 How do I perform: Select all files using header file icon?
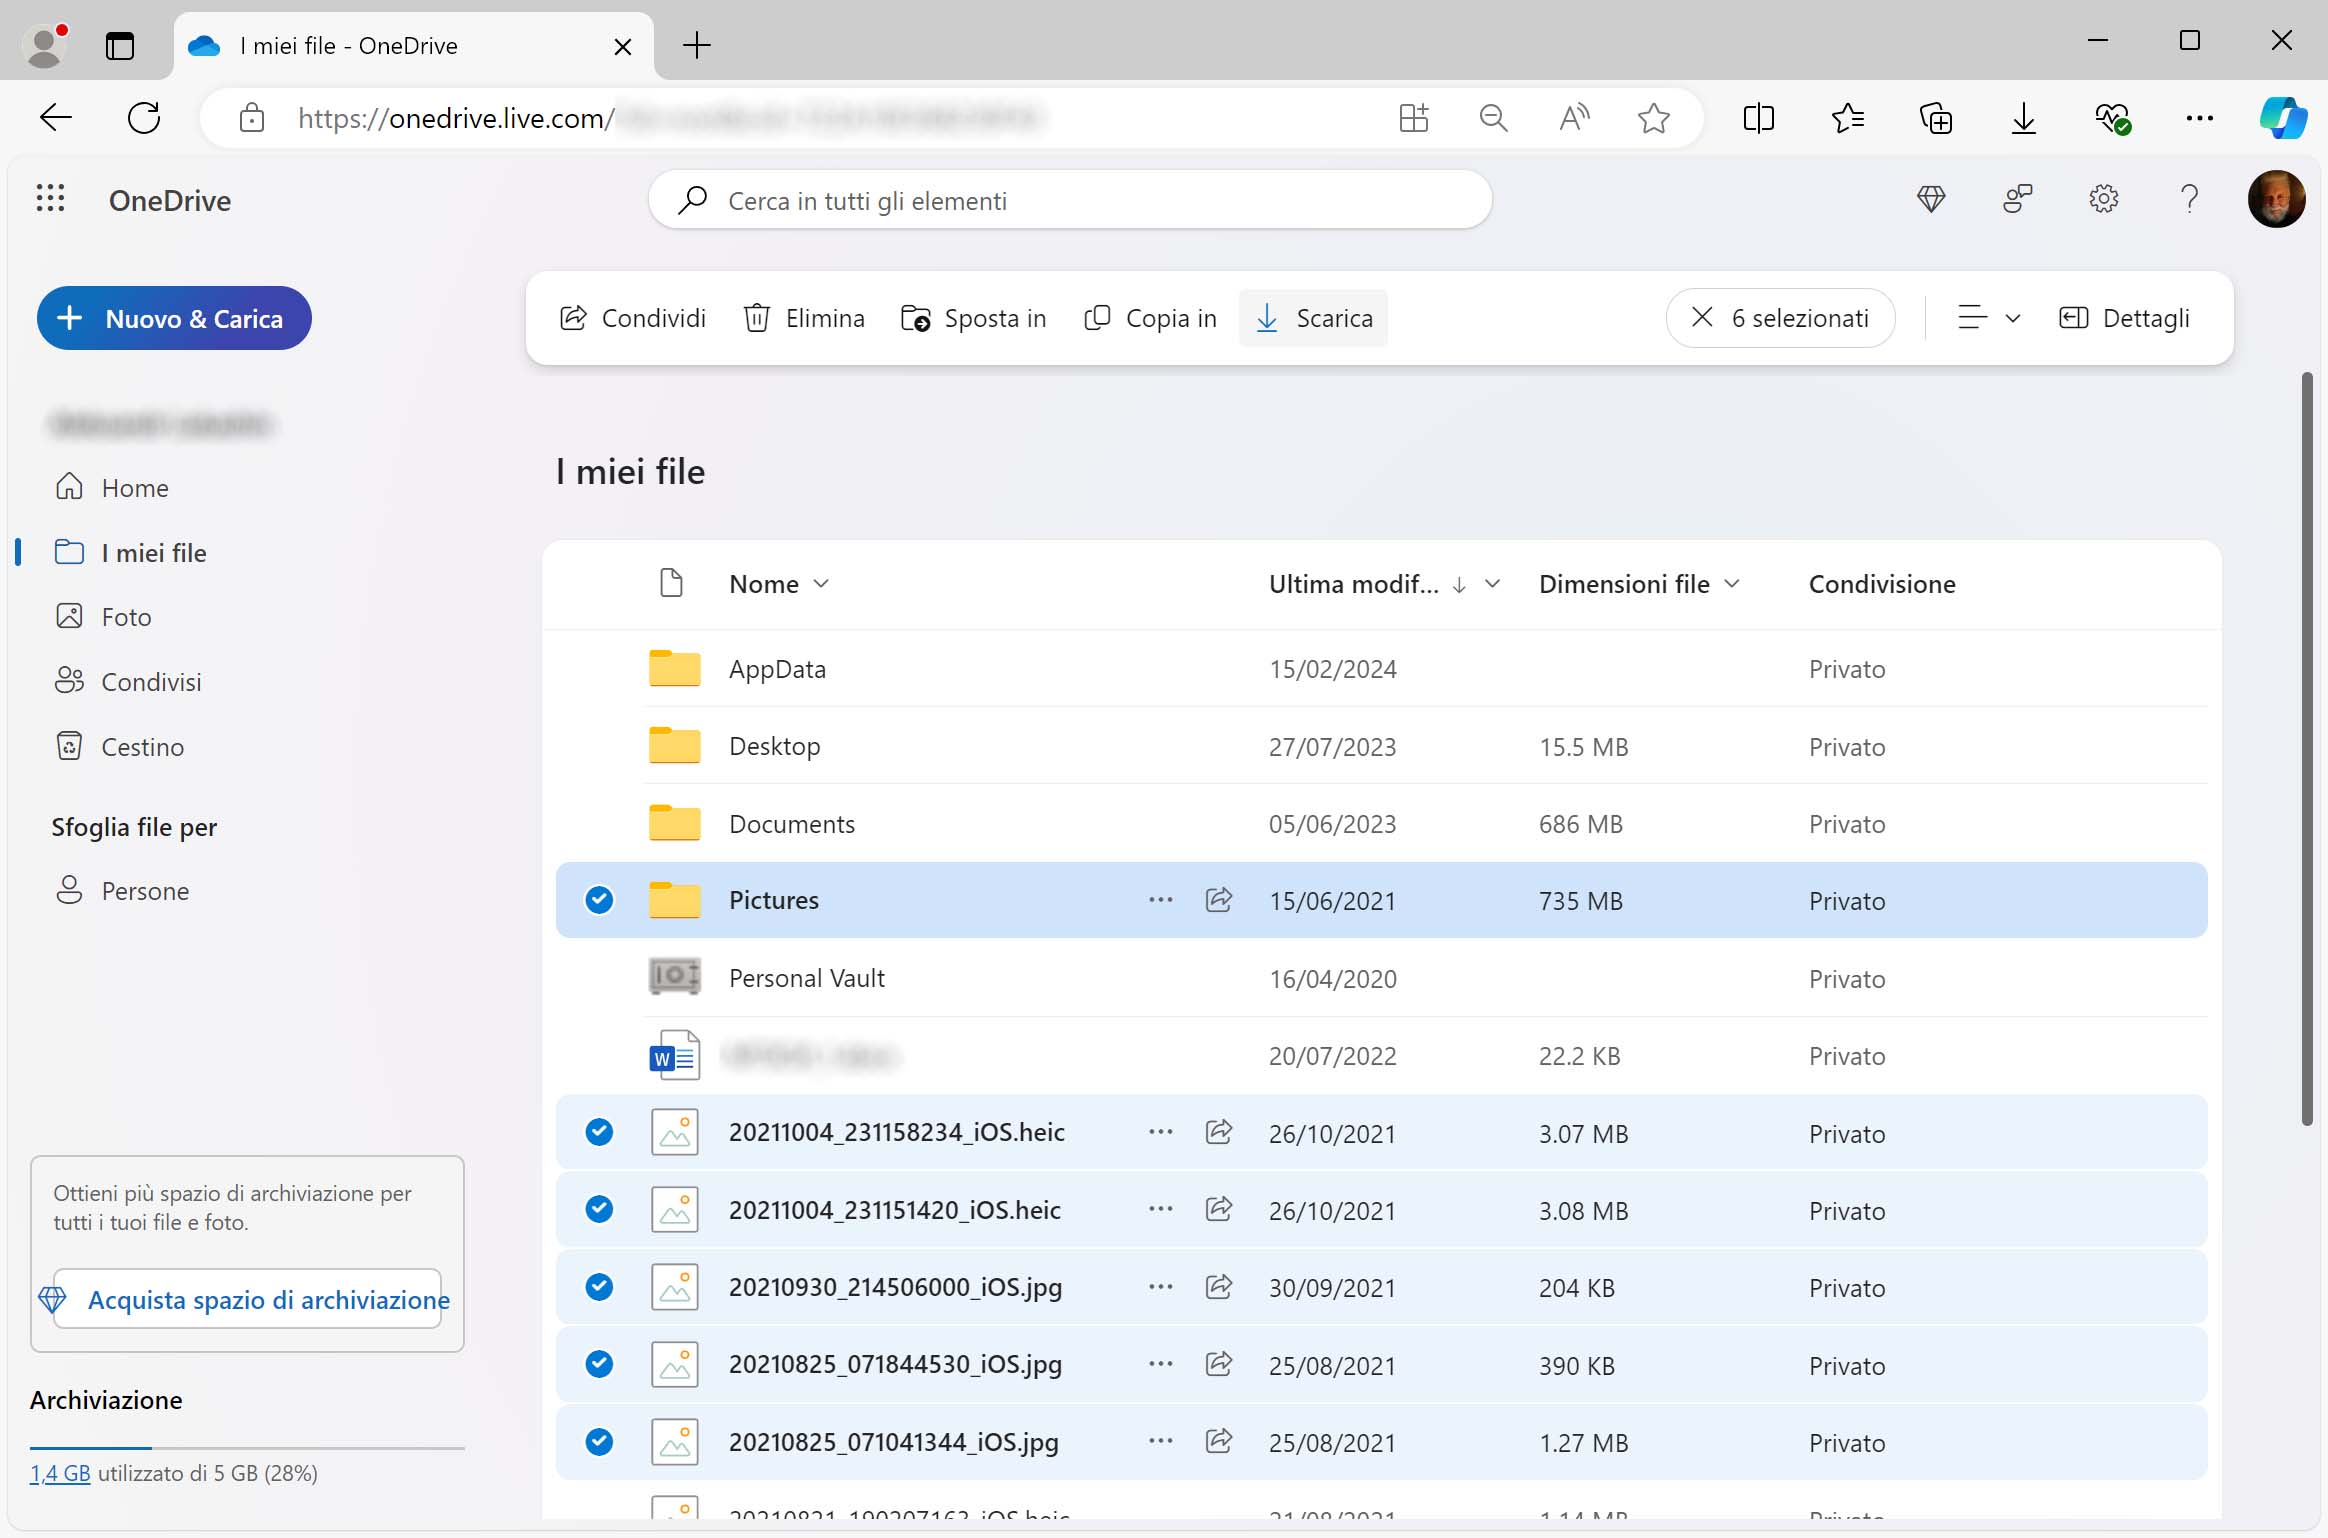point(672,583)
